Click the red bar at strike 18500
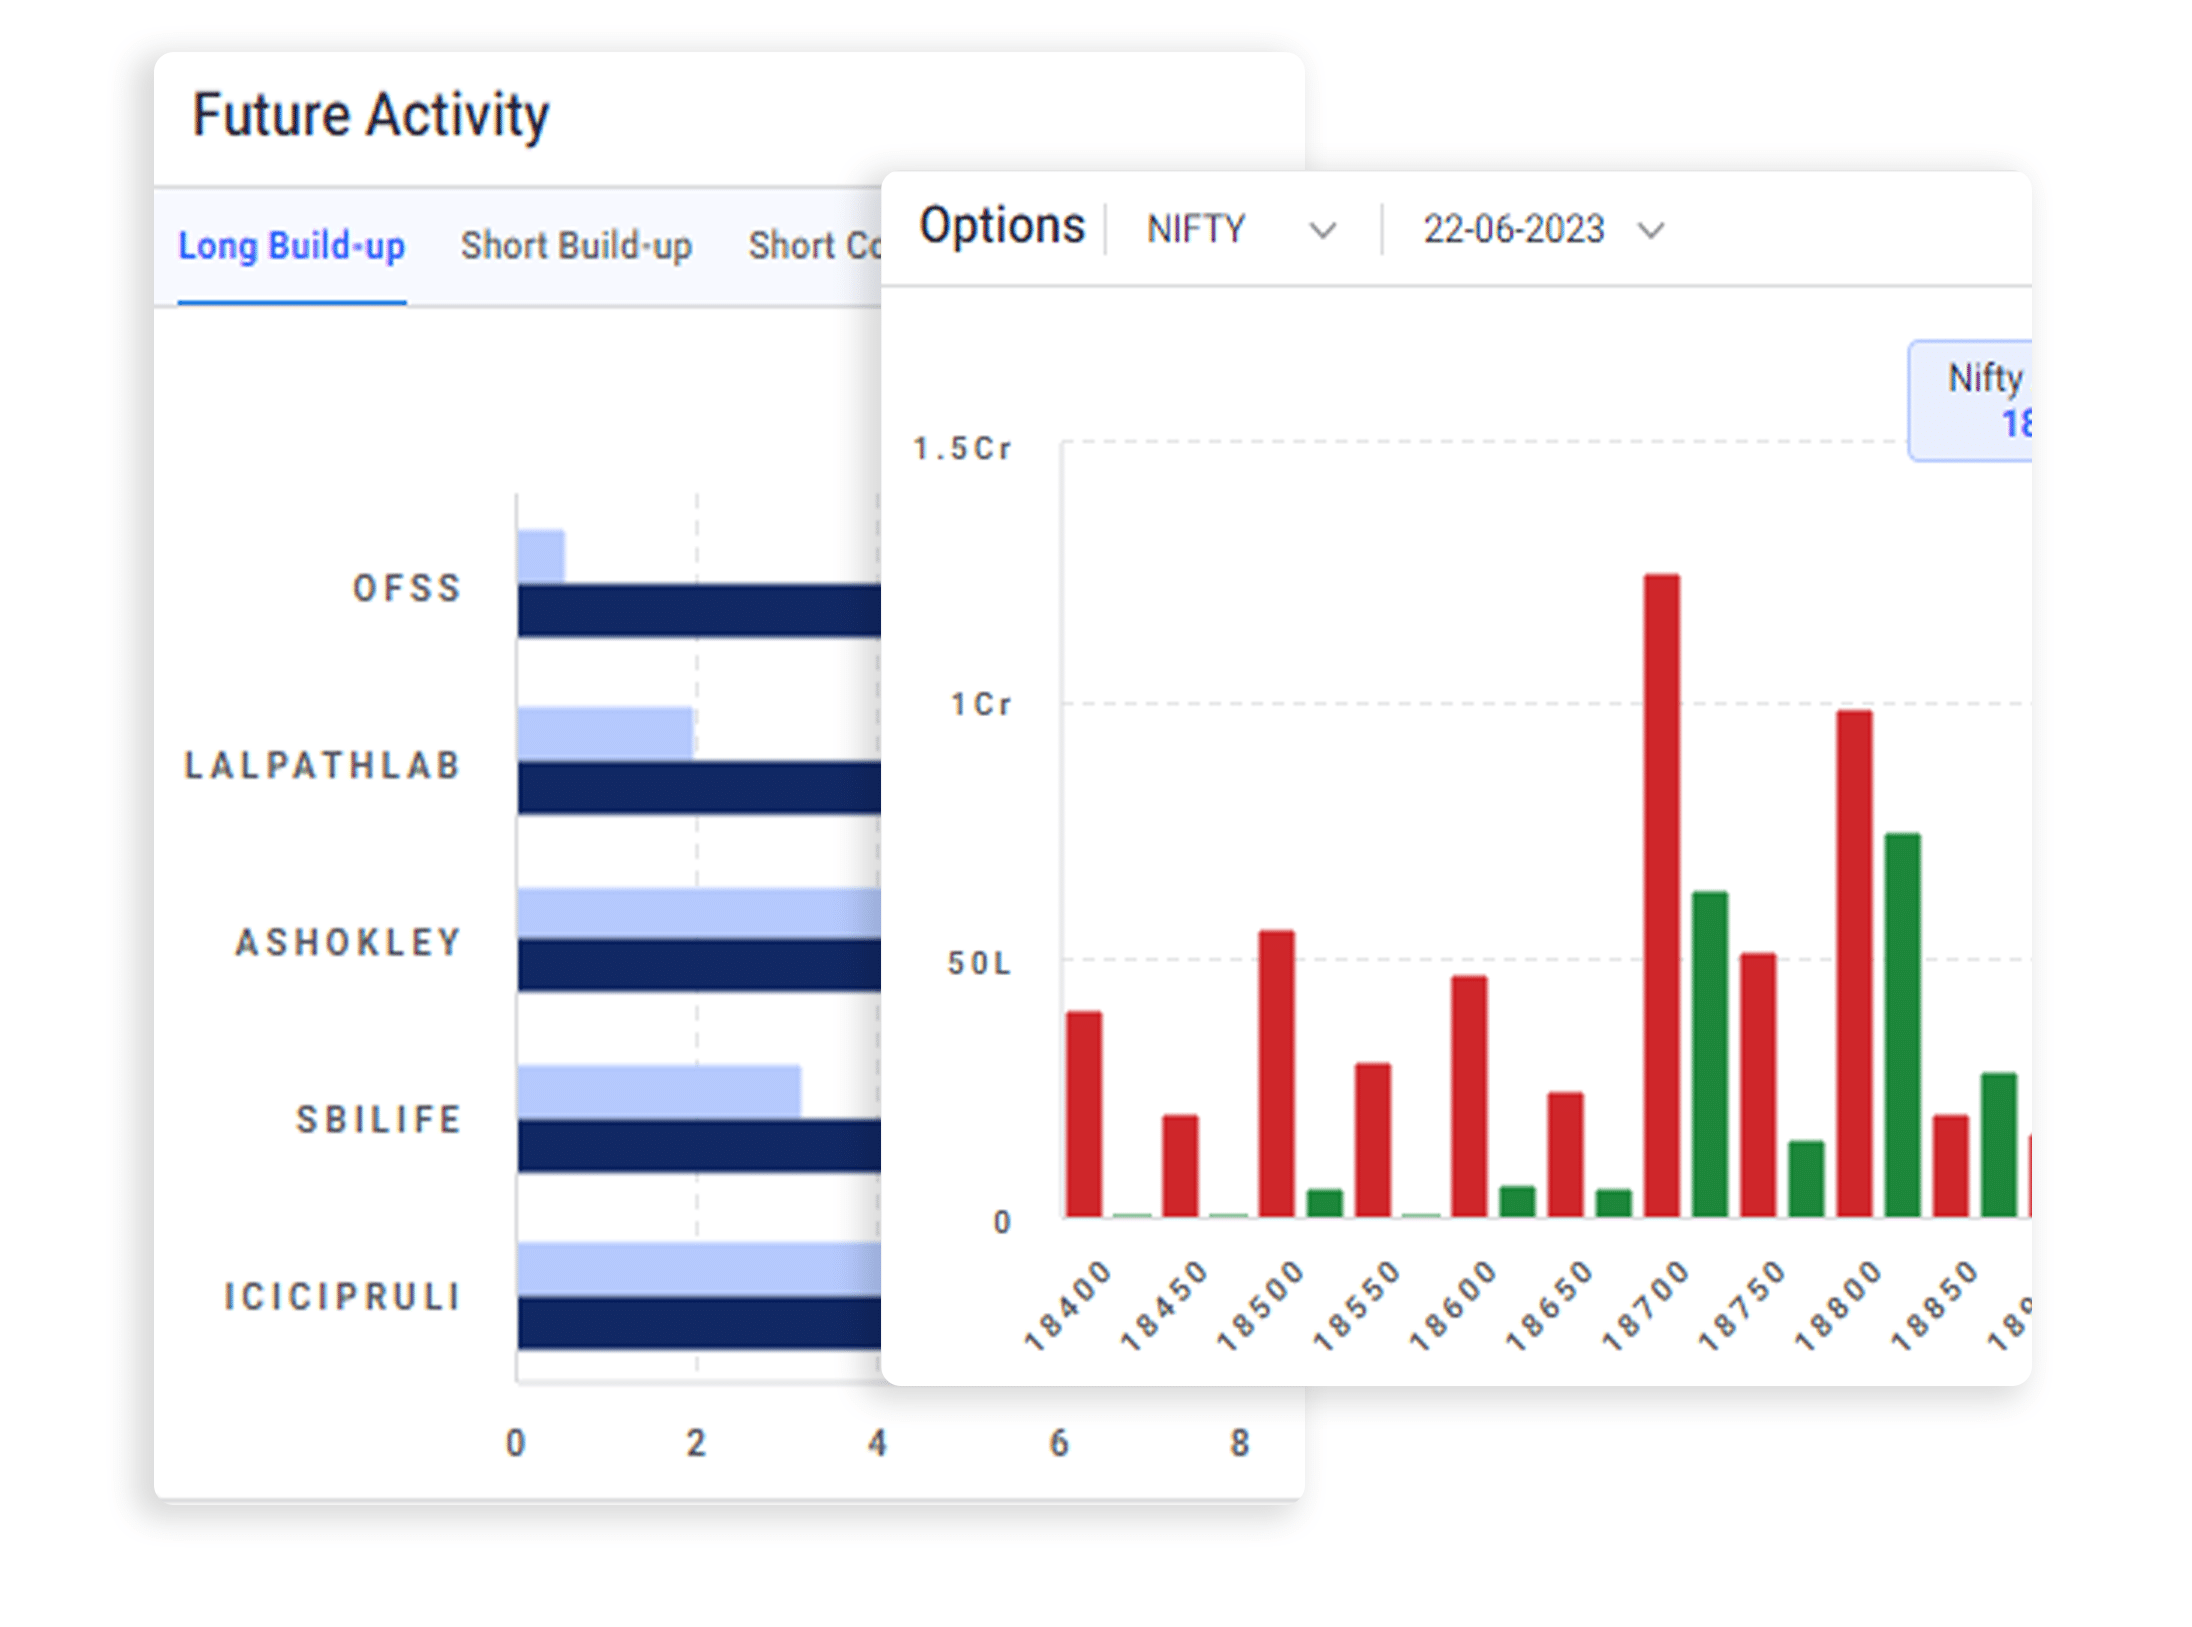Screen dimensions: 2192x1627 click(1277, 1073)
